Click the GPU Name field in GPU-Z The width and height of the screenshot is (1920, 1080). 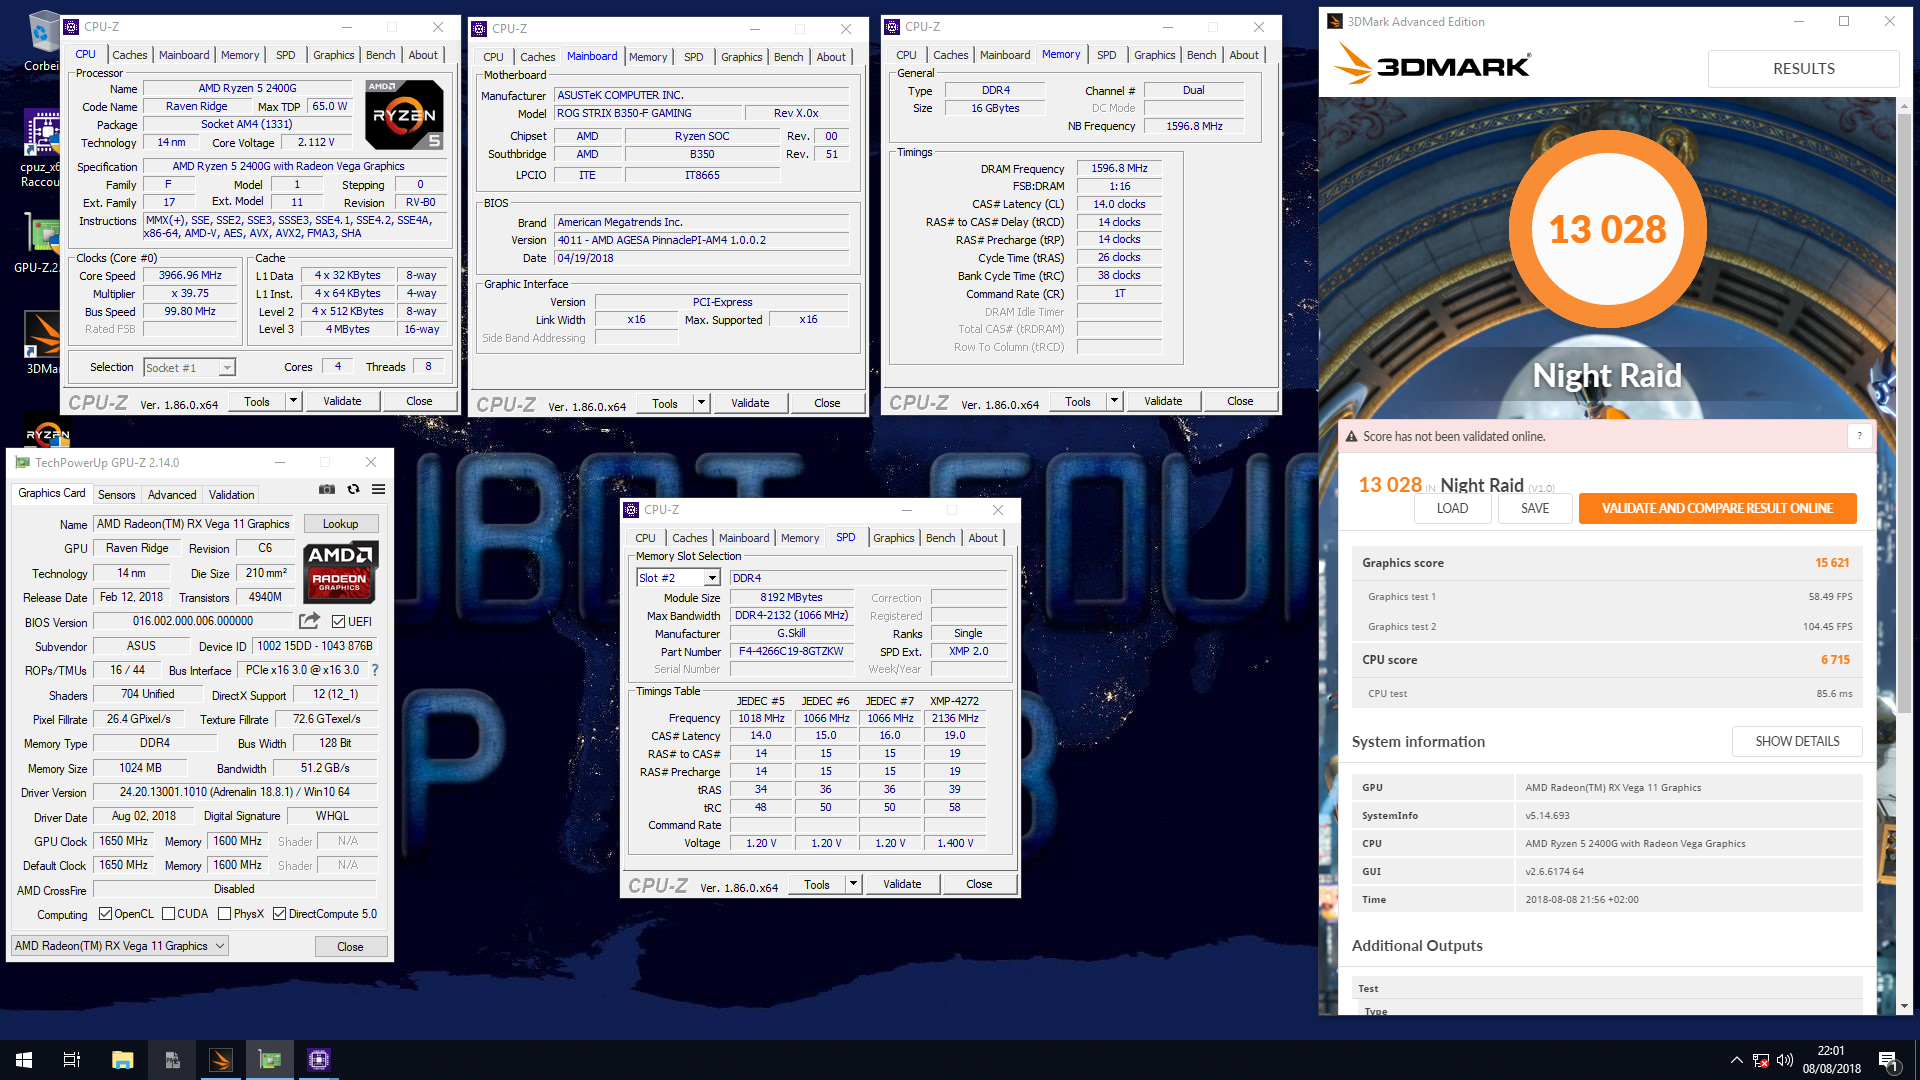tap(195, 524)
